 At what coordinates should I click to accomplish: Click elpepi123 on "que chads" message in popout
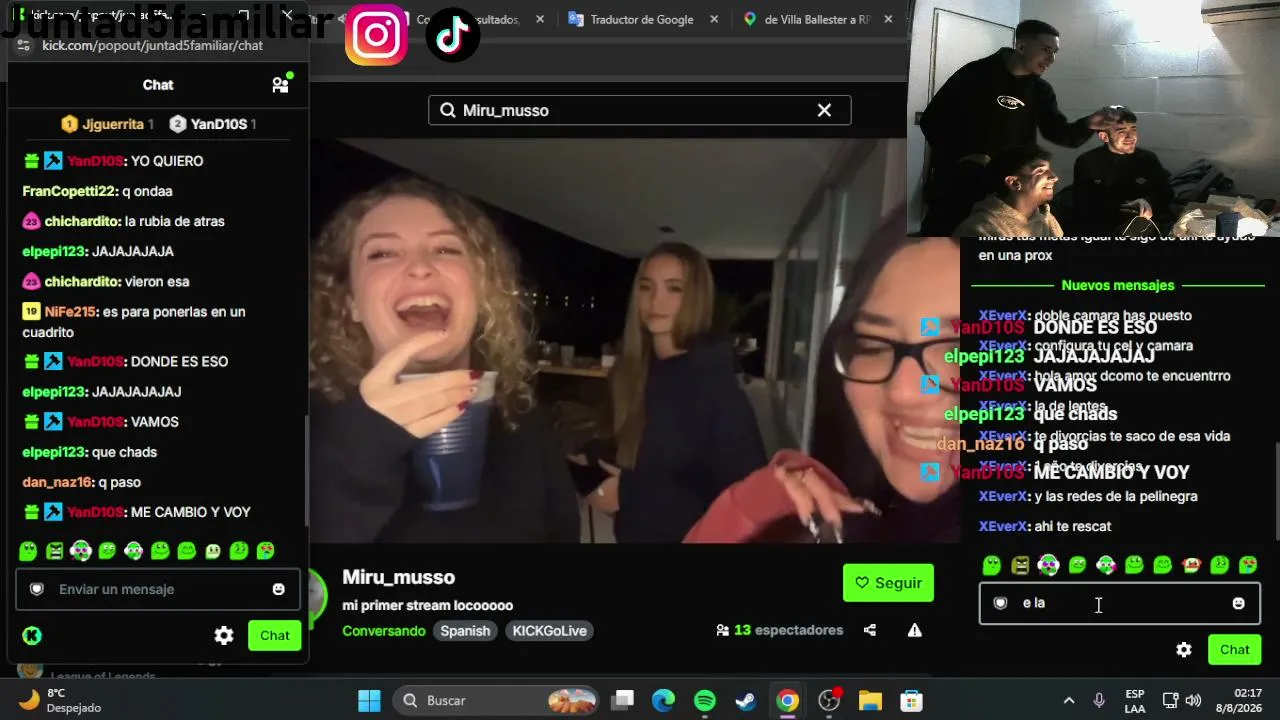(x=54, y=452)
